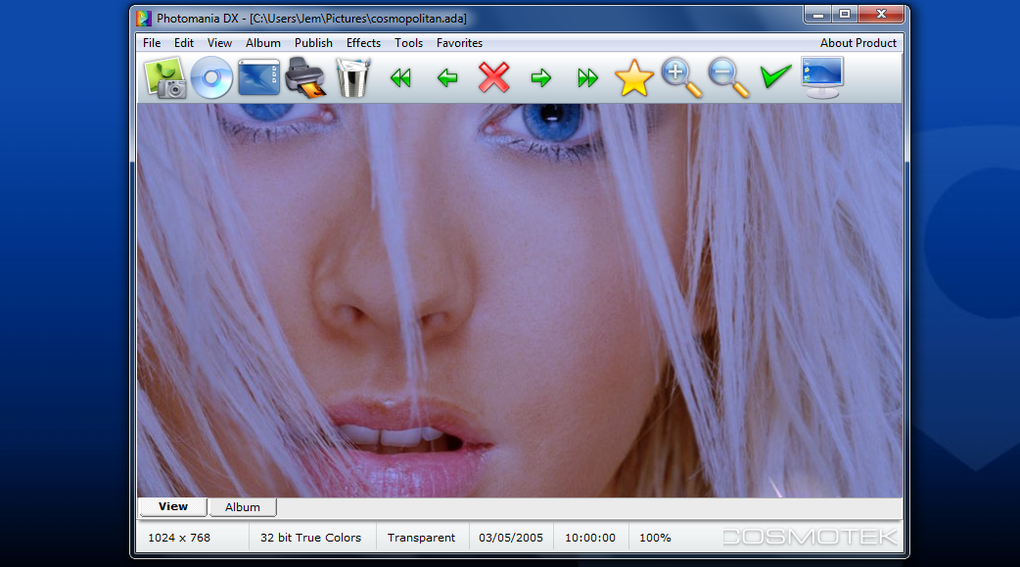Click the blue screen slideshow icon
This screenshot has width=1020, height=567.
pos(259,77)
